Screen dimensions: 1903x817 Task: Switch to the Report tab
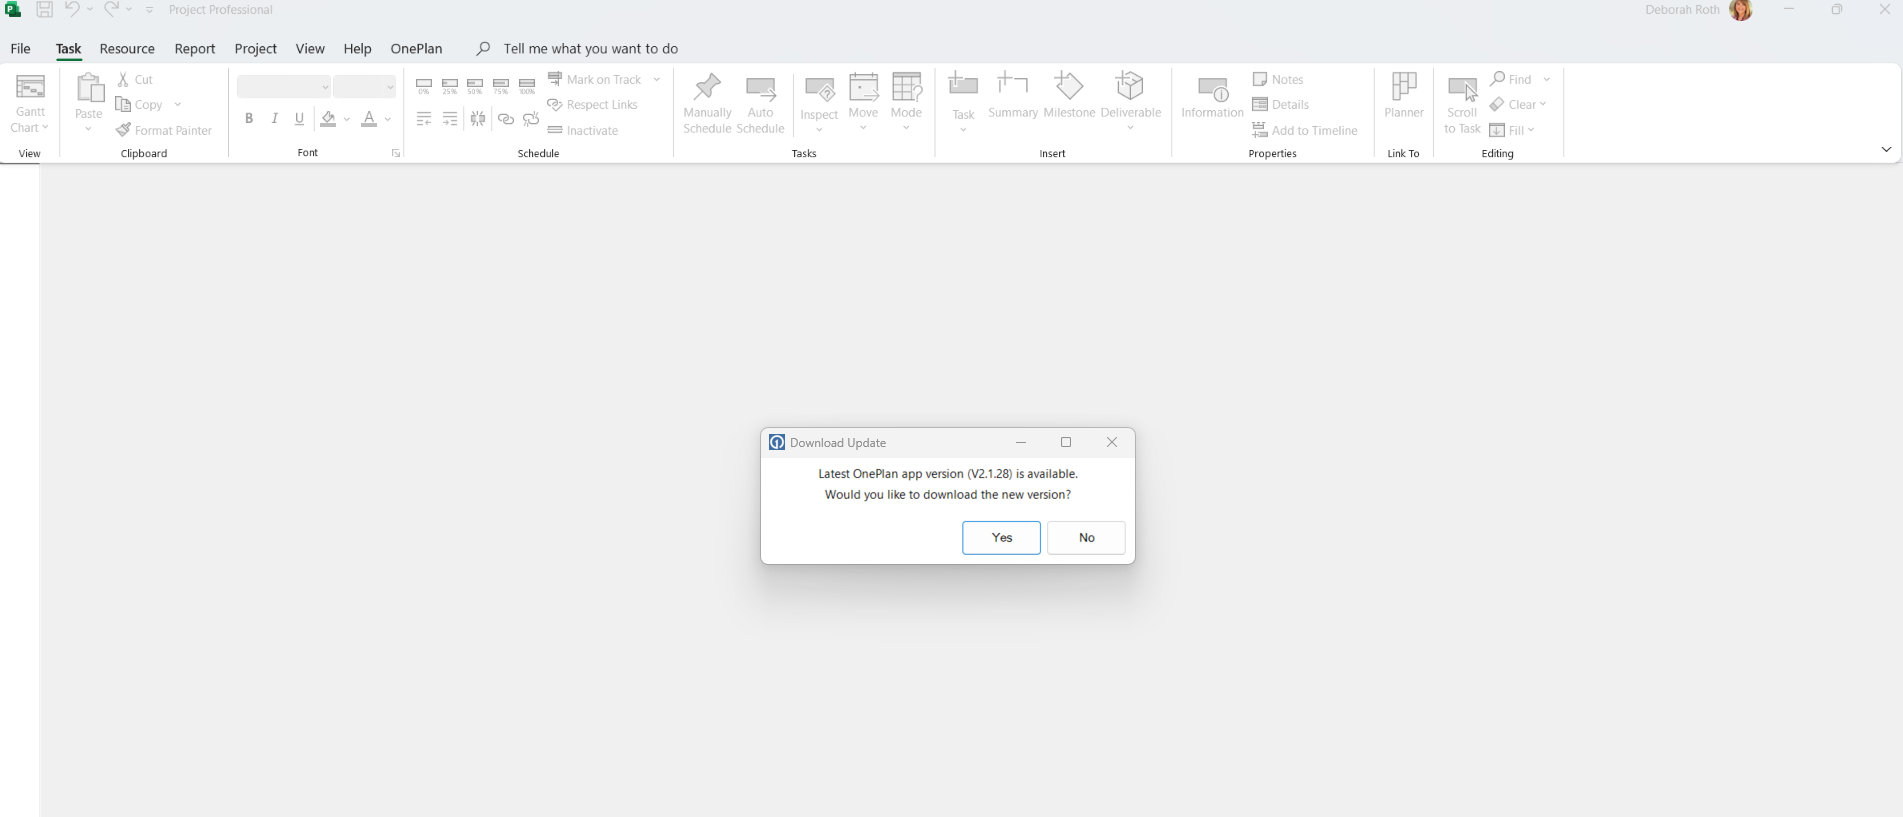click(195, 49)
